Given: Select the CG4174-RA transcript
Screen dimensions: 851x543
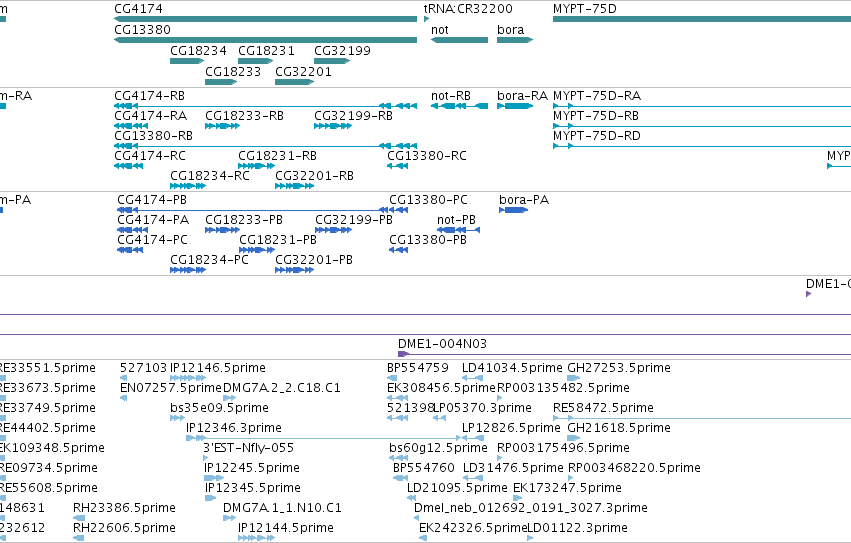Looking at the screenshot, I should click(x=131, y=126).
